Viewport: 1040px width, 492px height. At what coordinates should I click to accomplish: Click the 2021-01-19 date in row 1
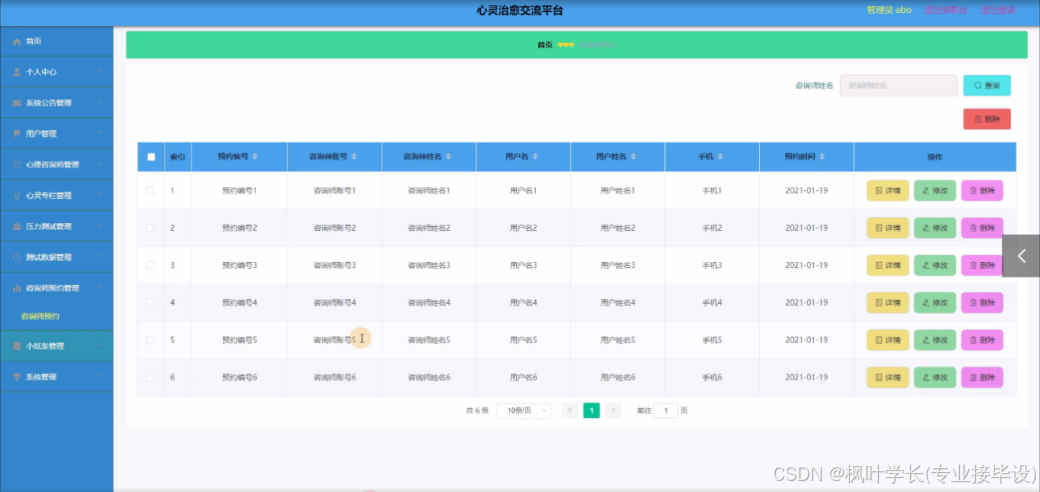pyautogui.click(x=807, y=190)
